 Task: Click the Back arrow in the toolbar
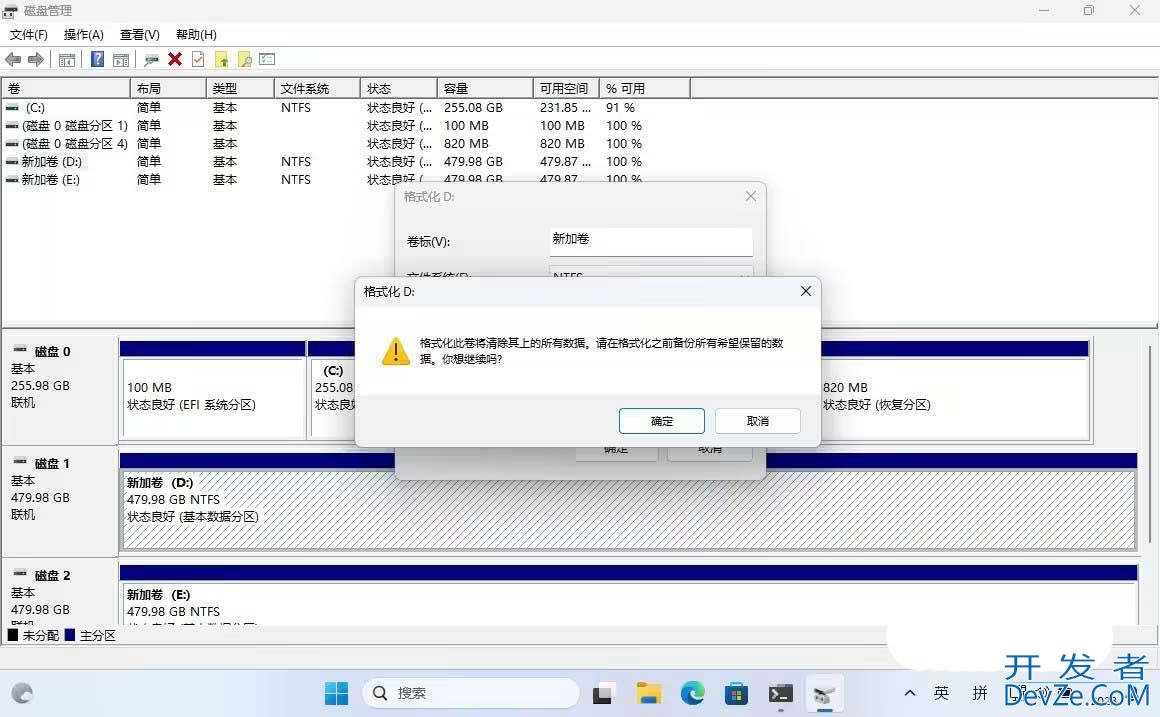point(13,59)
